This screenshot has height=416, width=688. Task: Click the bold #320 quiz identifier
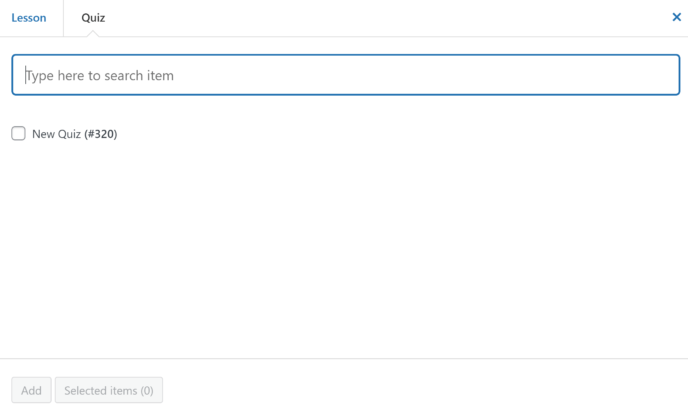click(100, 134)
